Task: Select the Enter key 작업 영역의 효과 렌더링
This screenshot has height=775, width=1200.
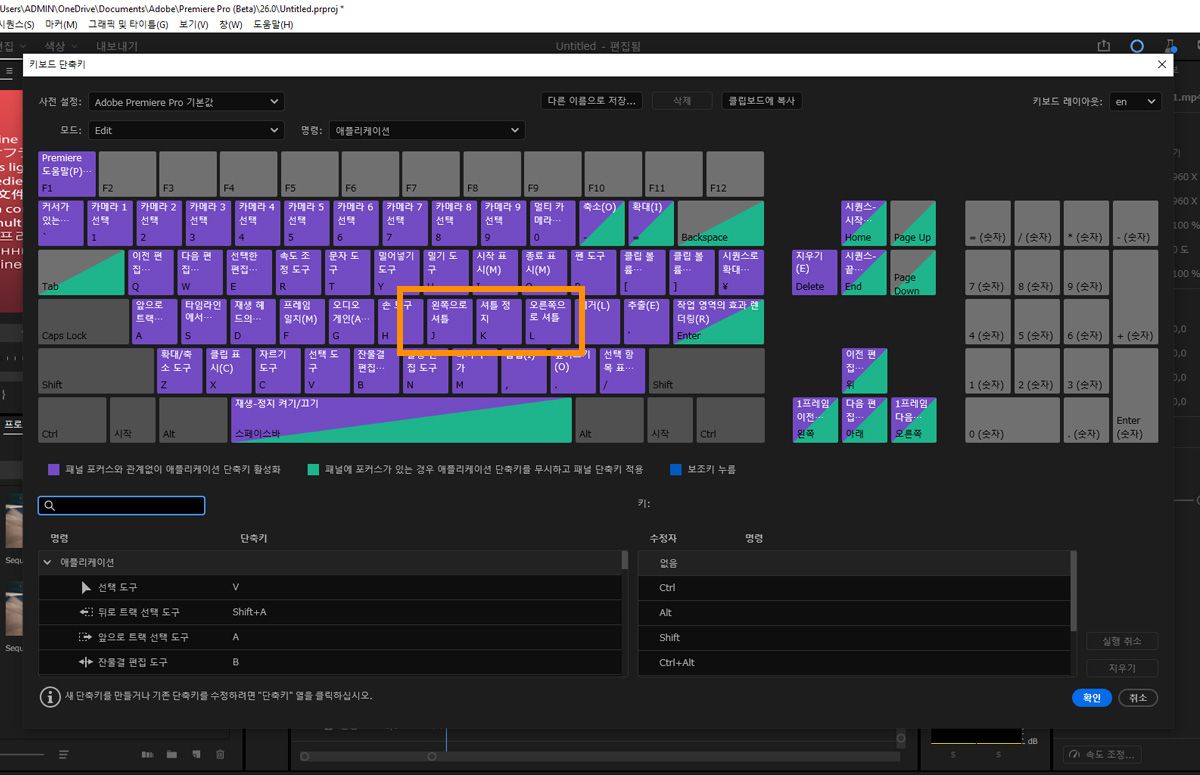Action: click(x=718, y=320)
